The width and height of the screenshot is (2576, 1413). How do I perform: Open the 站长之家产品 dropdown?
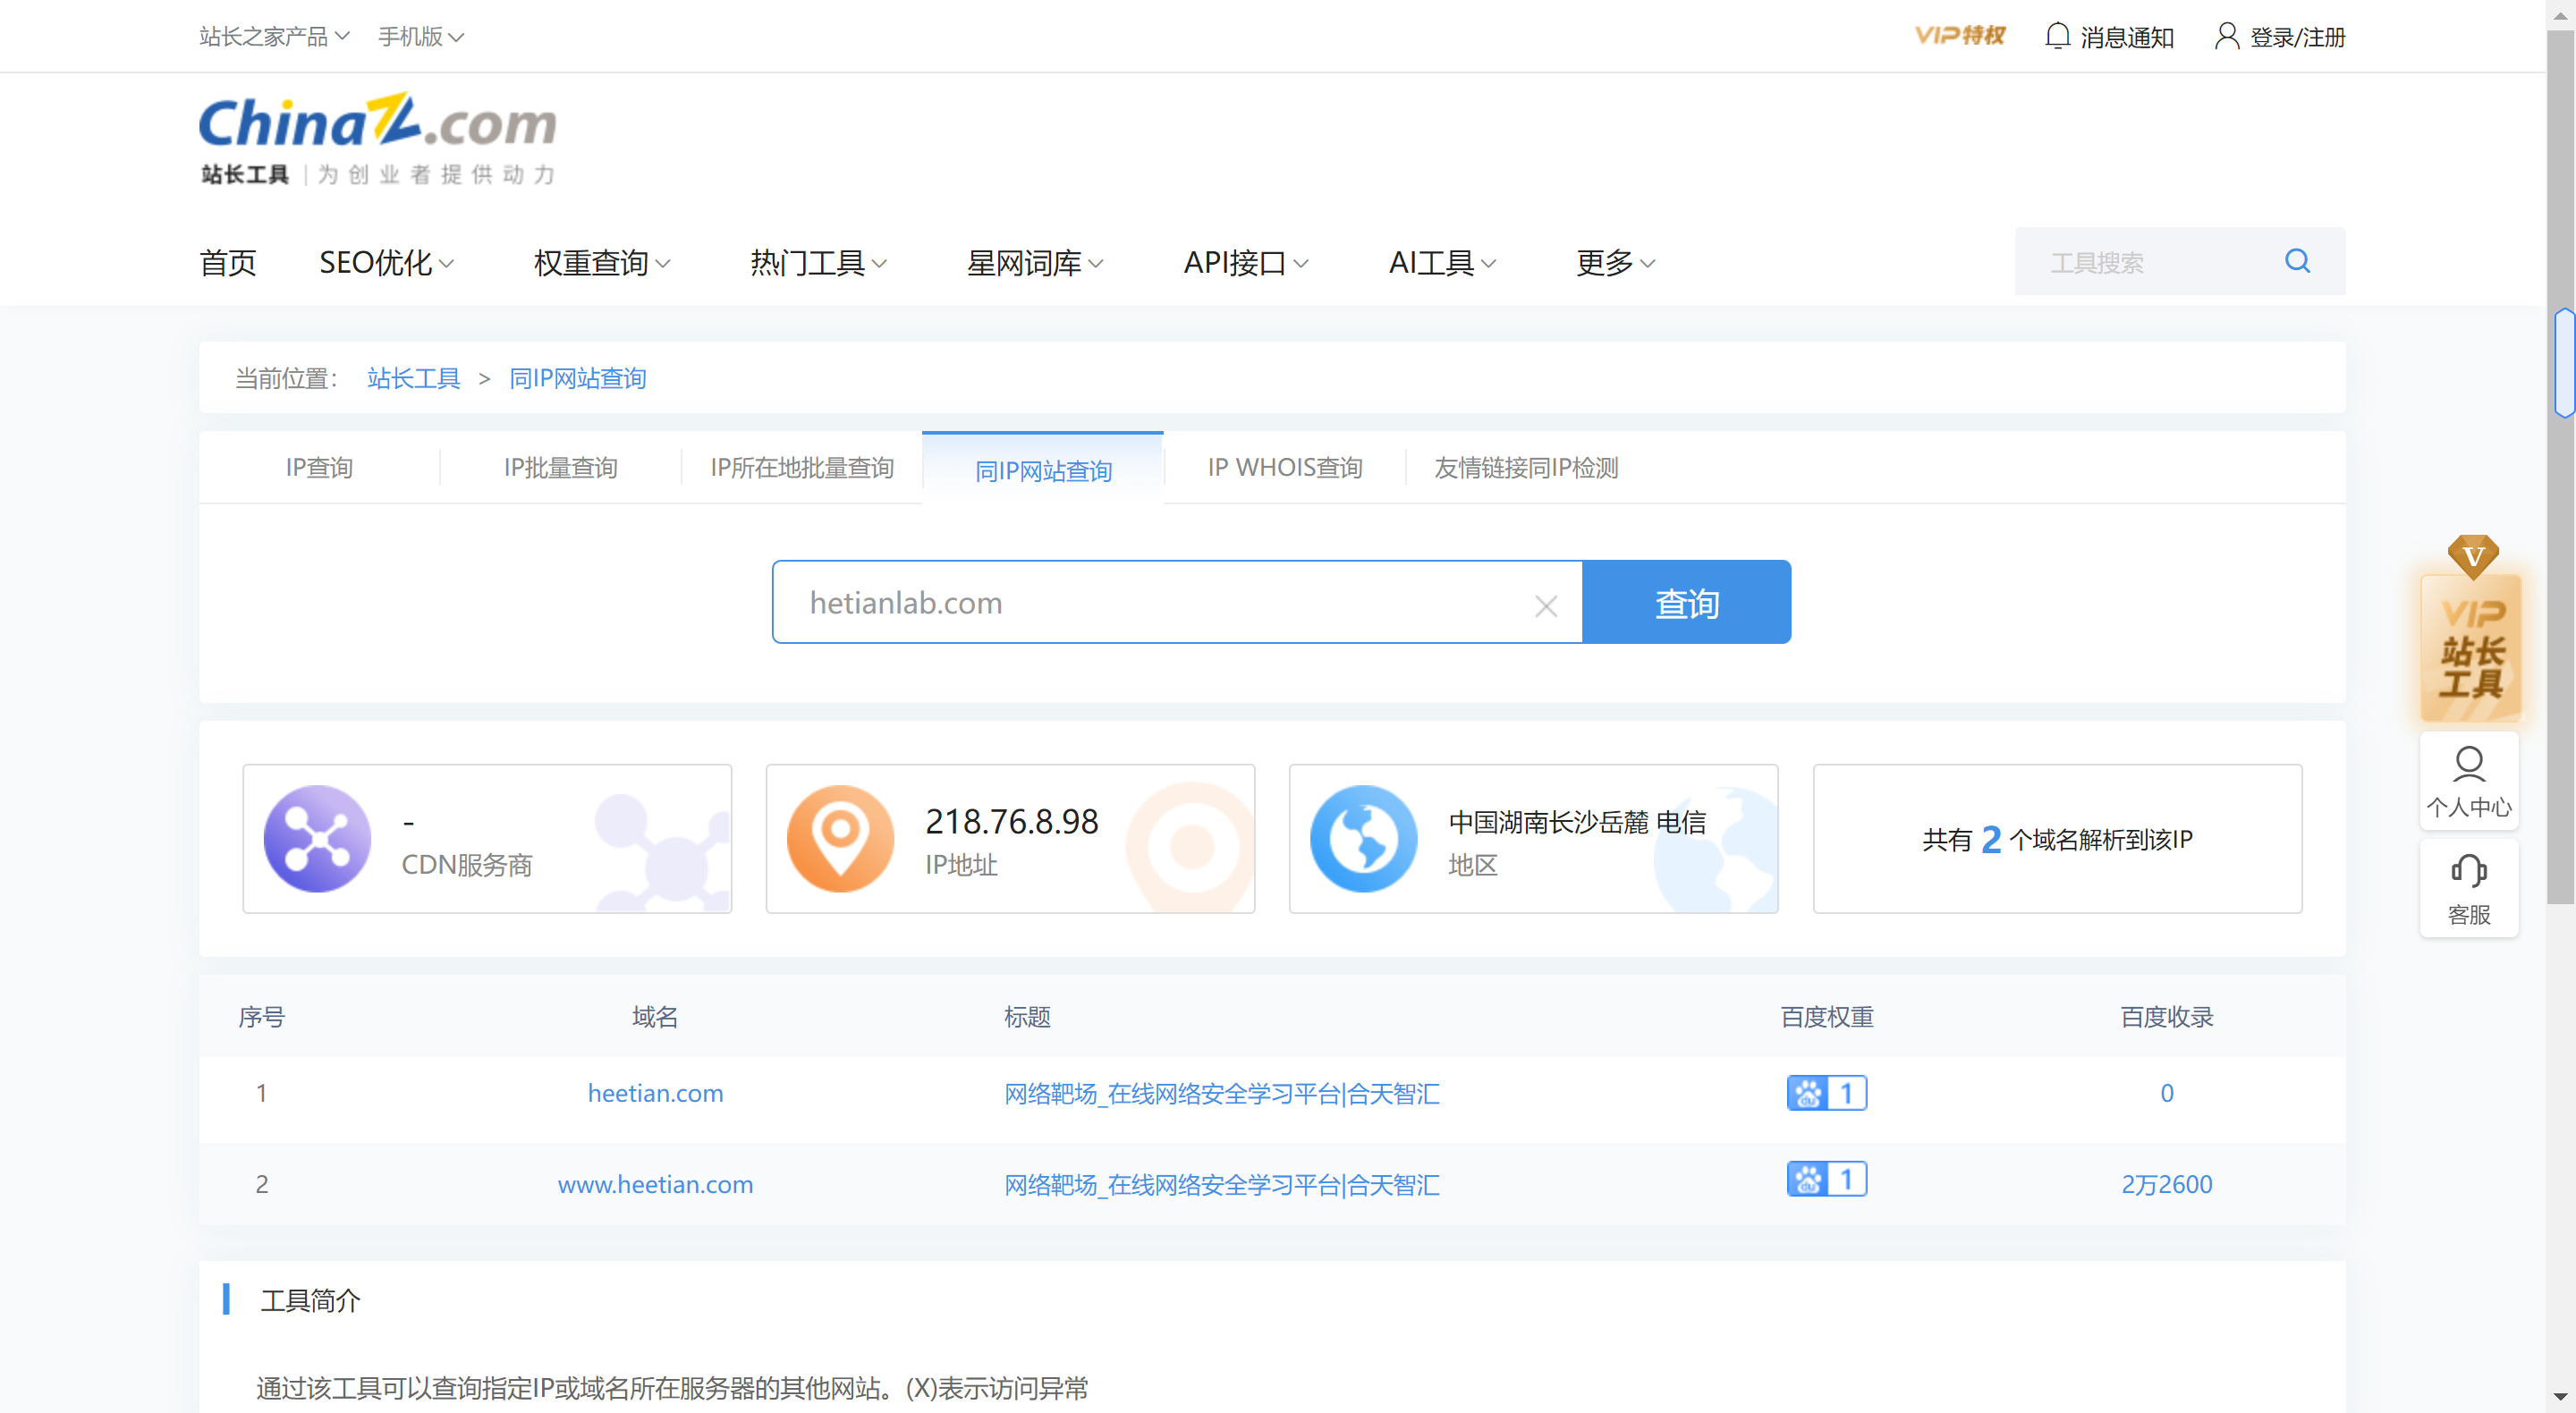pos(273,36)
